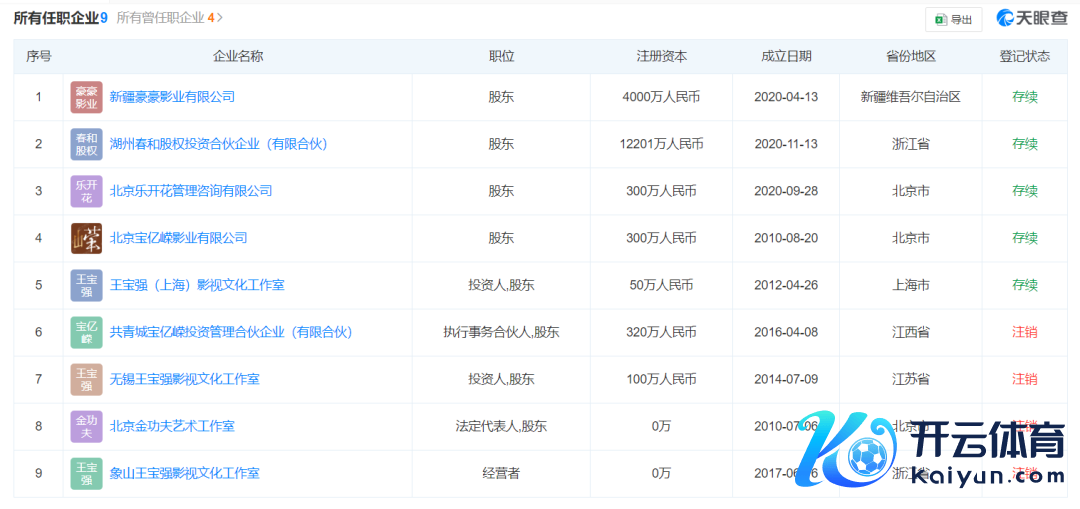1080x509 pixels.
Task: Open 无锡王宝强影视文化工作室 link
Action: tap(184, 379)
